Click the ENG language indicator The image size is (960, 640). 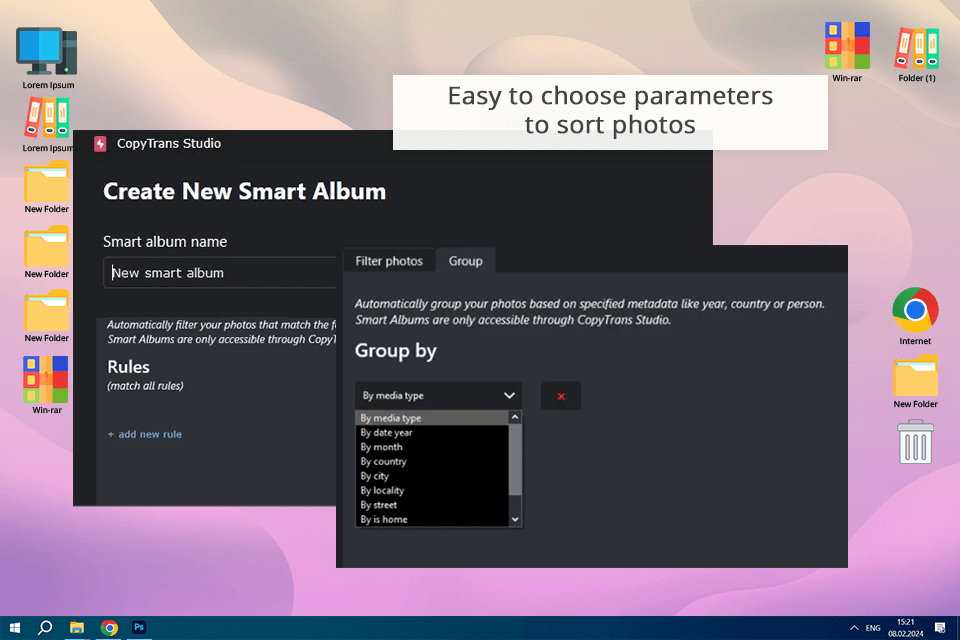coord(873,628)
